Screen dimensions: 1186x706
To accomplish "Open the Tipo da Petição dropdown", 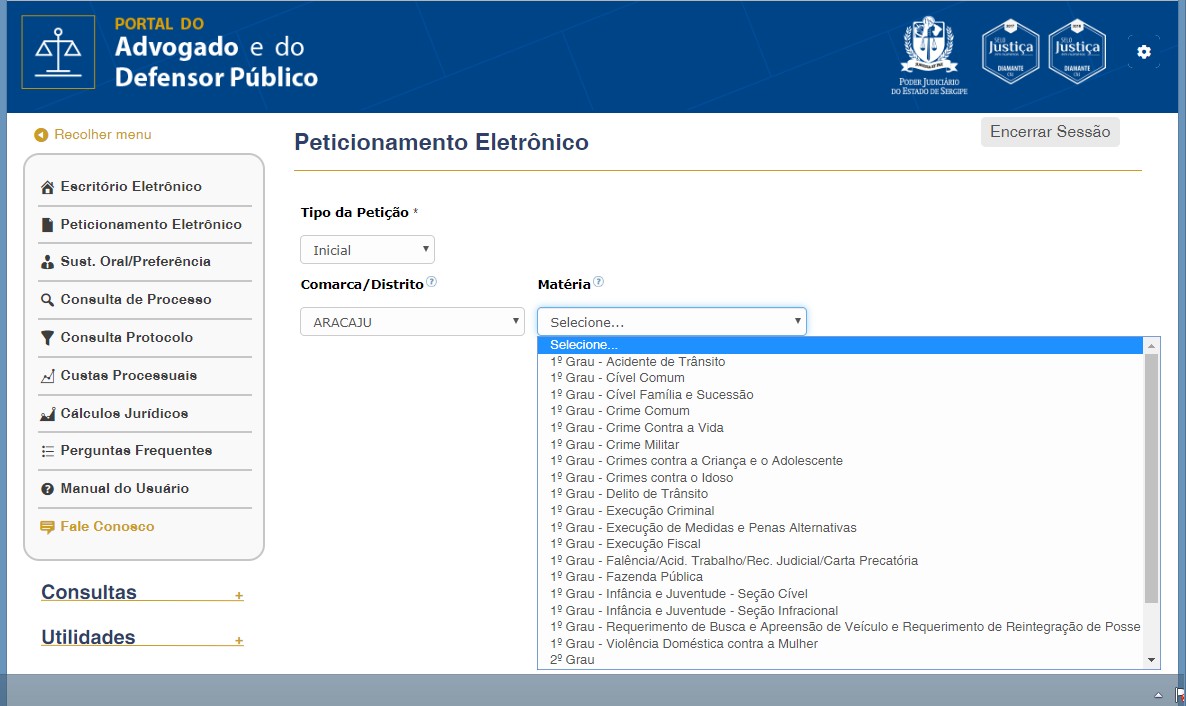I will point(367,250).
